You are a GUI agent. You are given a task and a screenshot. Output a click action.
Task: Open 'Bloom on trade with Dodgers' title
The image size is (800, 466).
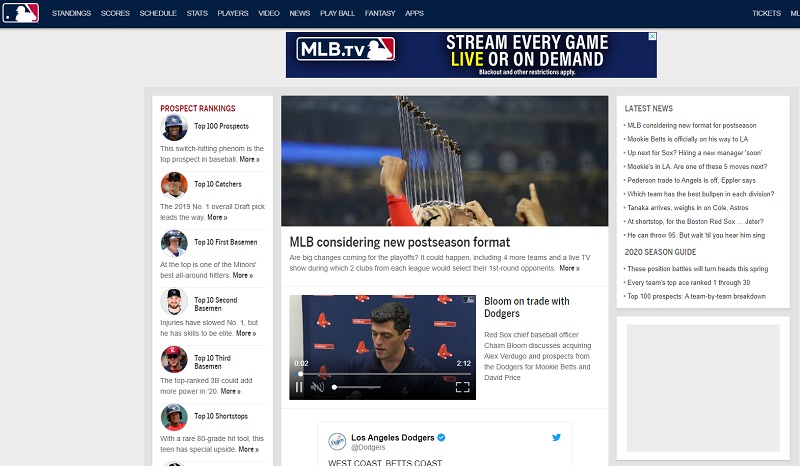pos(527,307)
